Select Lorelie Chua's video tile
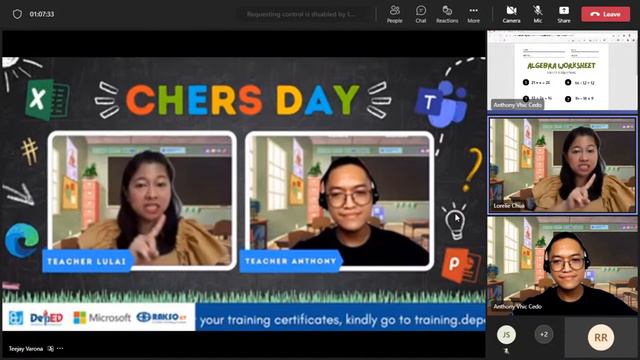This screenshot has width=640, height=360. [x=562, y=165]
